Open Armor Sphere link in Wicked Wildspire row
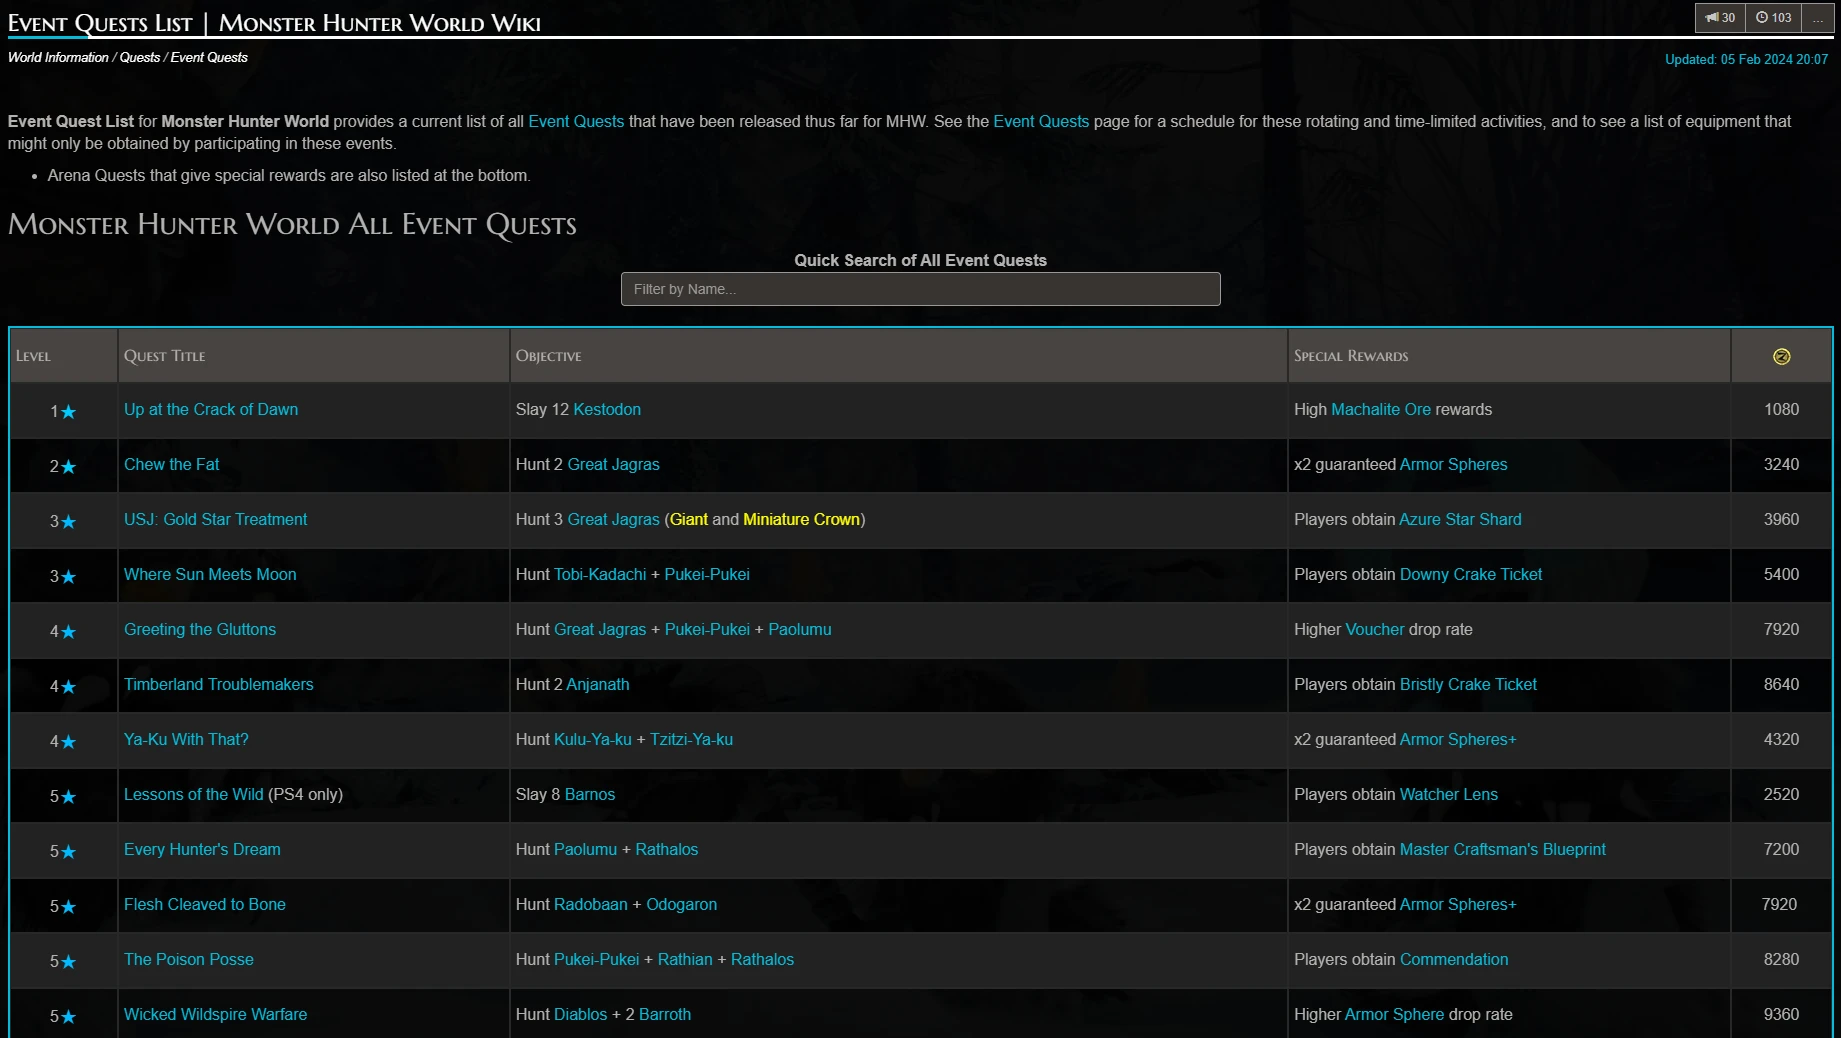 click(x=1395, y=1014)
